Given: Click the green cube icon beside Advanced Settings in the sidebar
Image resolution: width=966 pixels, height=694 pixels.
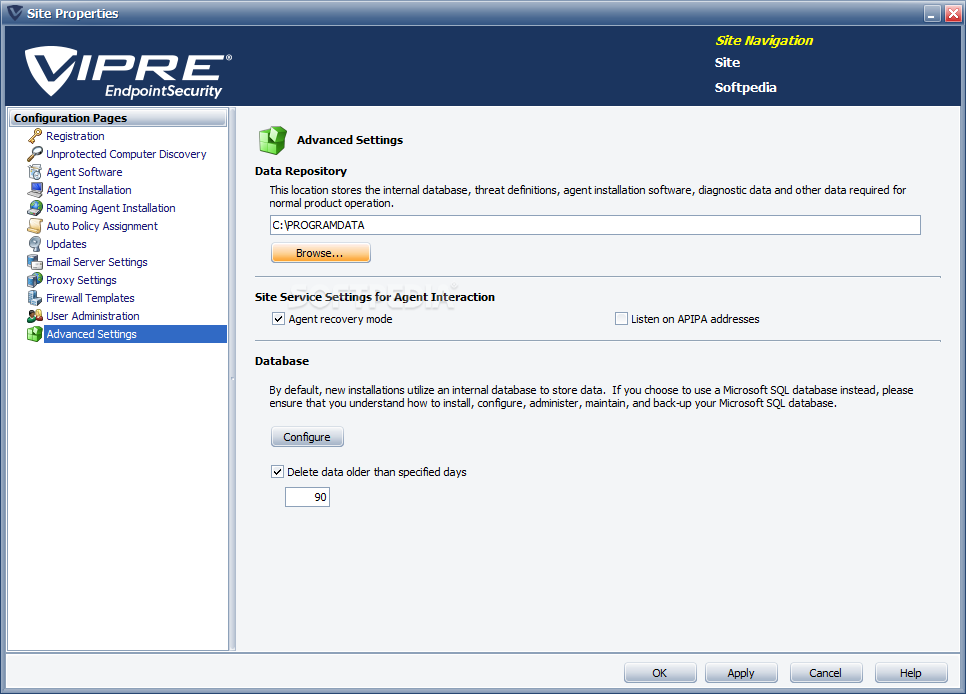Looking at the screenshot, I should [x=35, y=333].
